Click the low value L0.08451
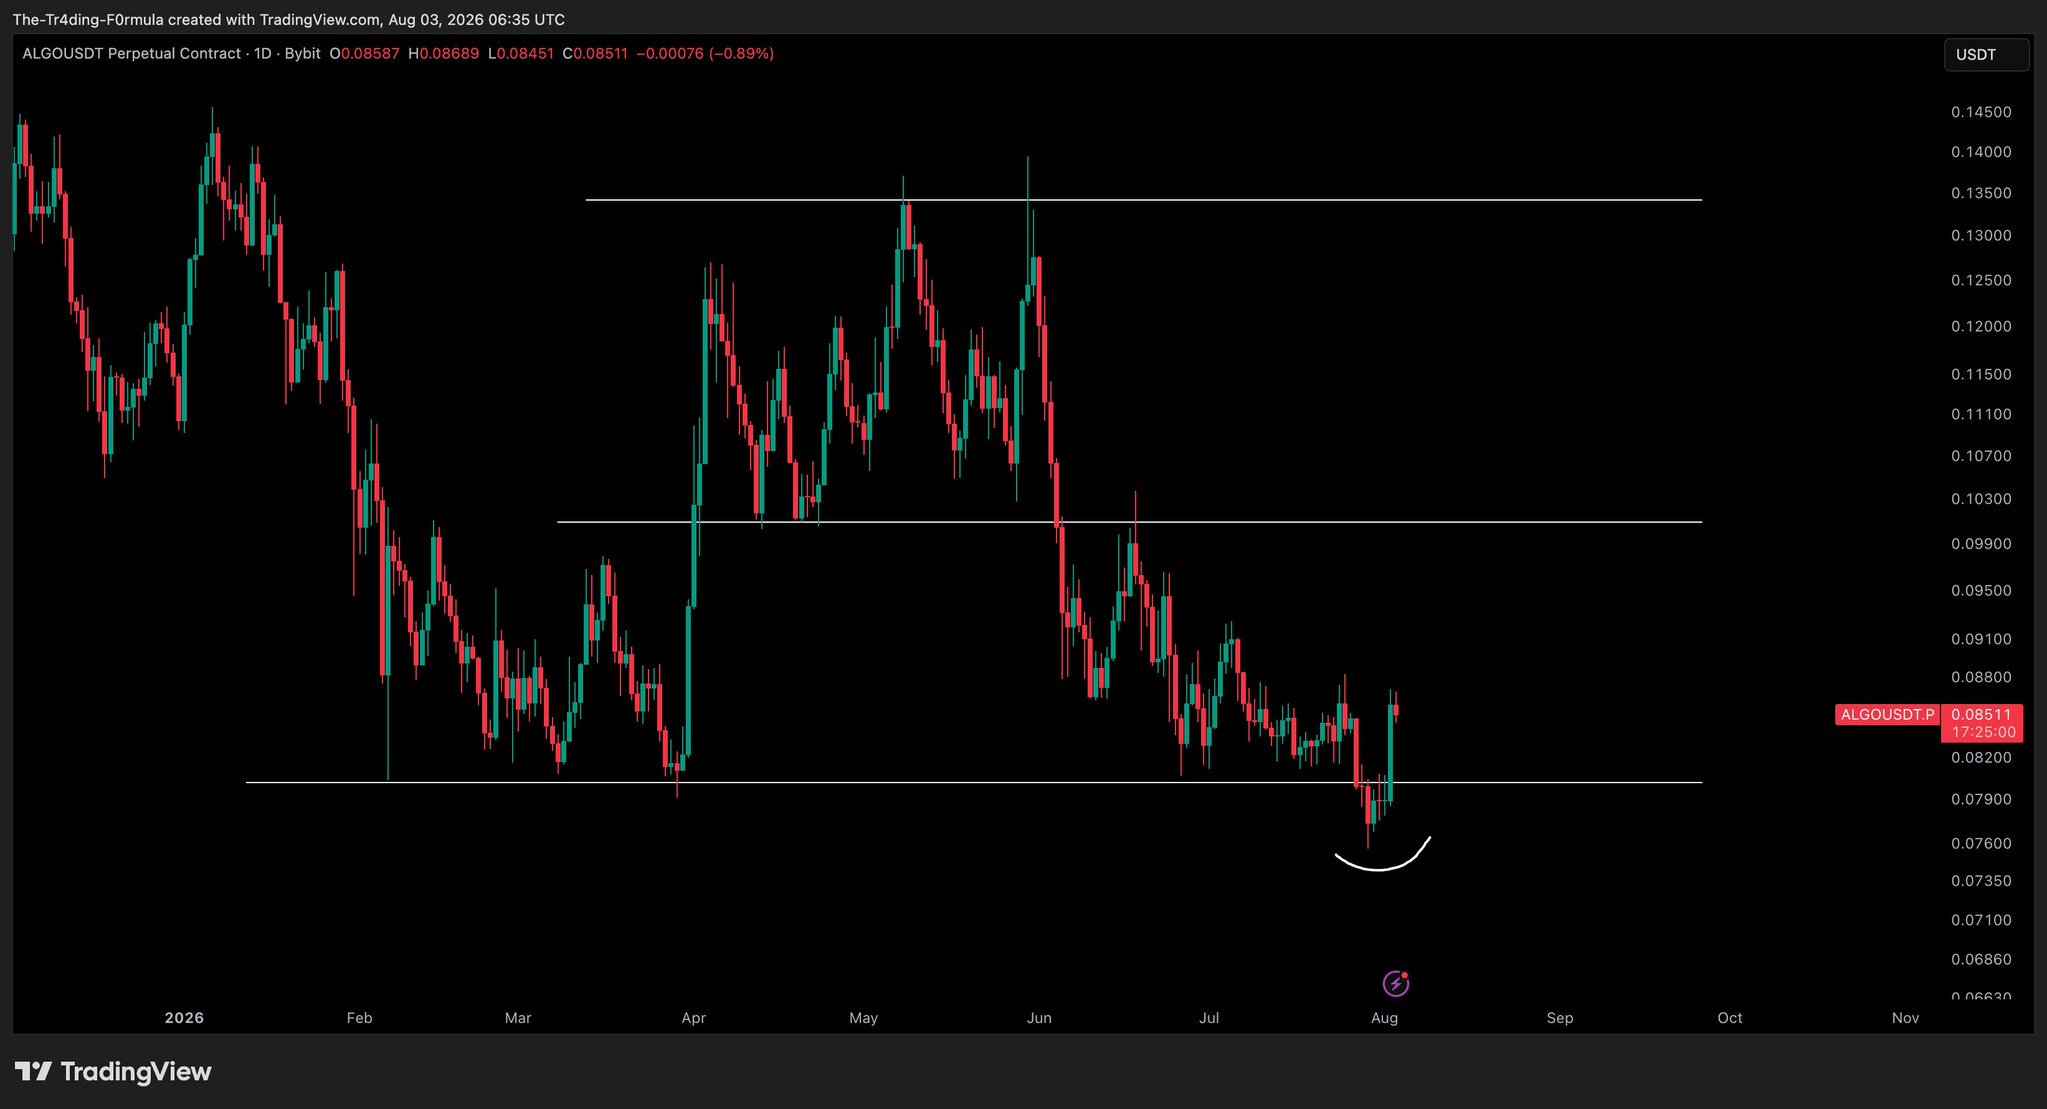 pyautogui.click(x=521, y=54)
